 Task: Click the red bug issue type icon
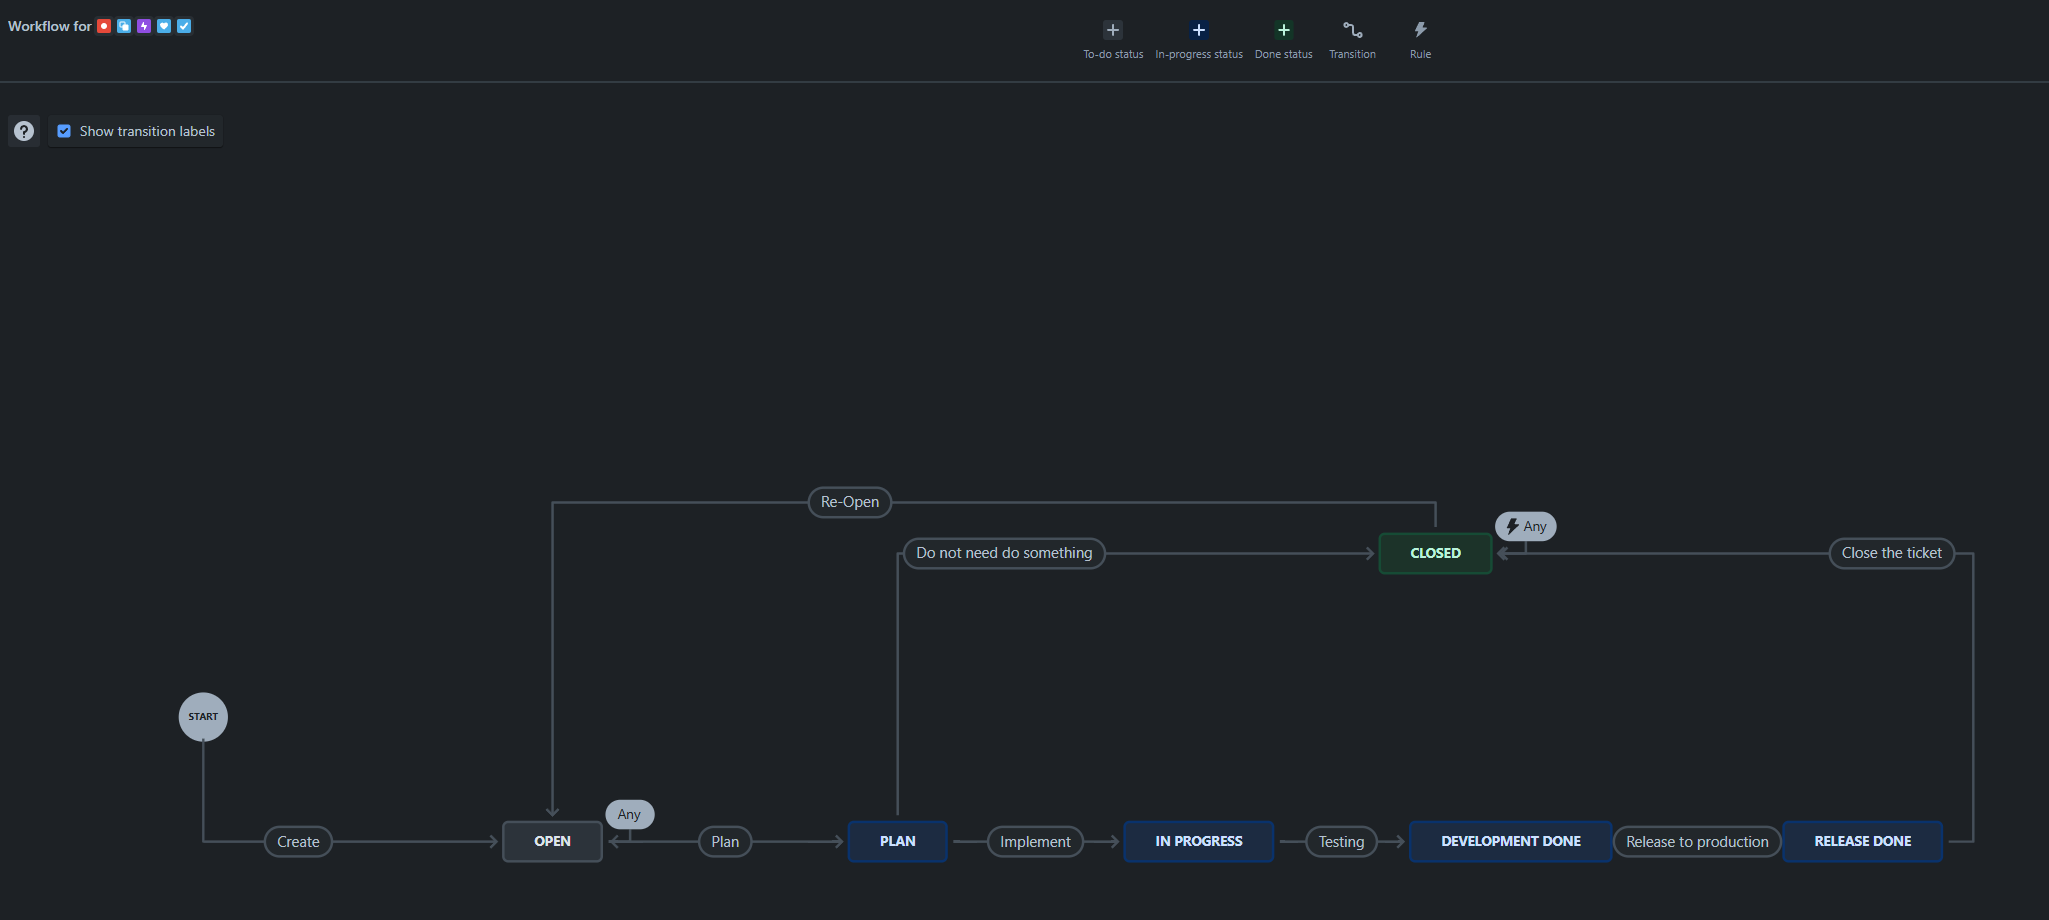pyautogui.click(x=104, y=26)
